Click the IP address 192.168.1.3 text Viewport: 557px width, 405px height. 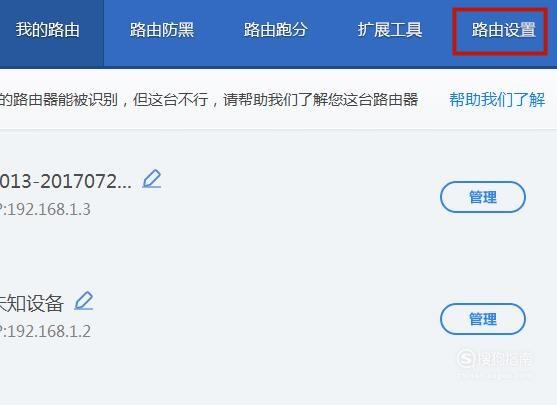pyautogui.click(x=45, y=209)
